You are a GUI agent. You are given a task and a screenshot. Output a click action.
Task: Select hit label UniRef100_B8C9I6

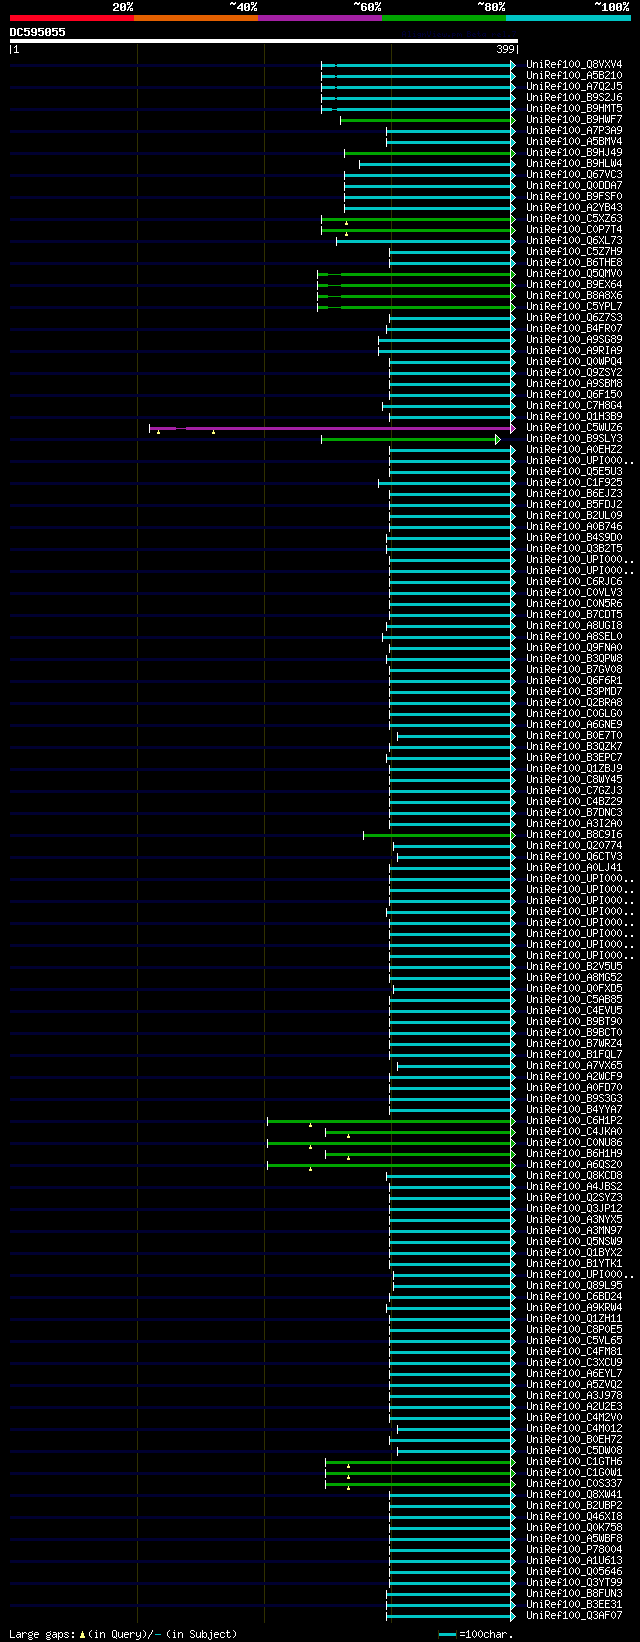[574, 834]
